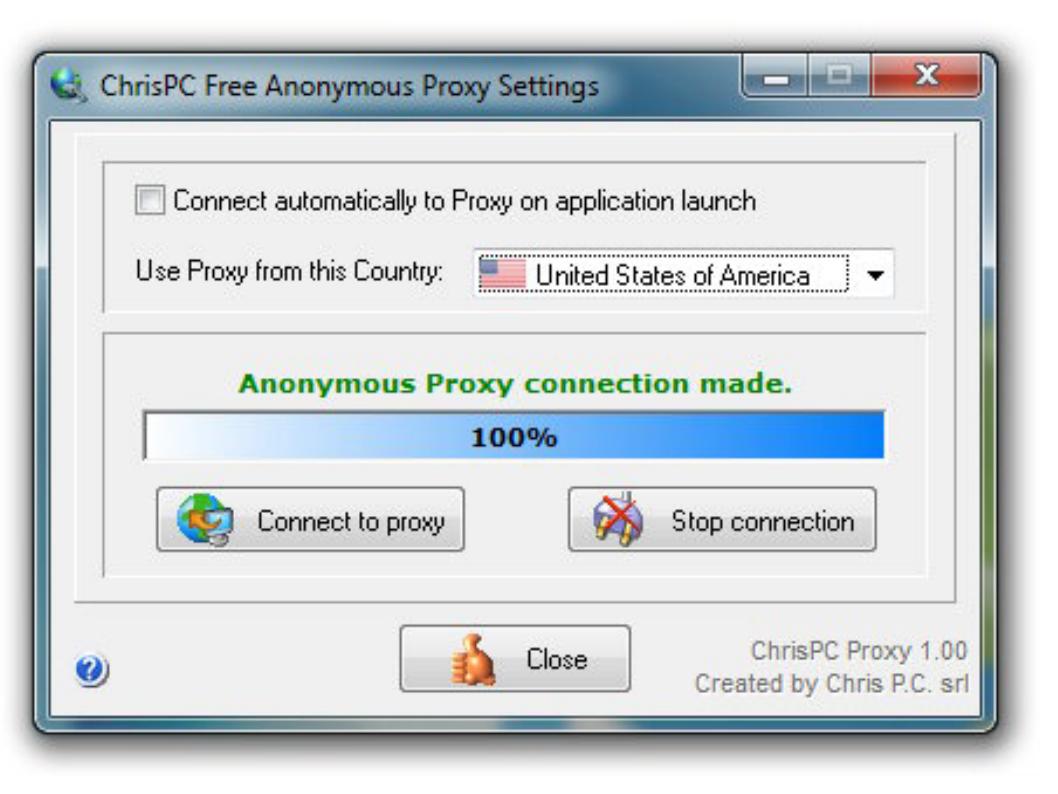The height and width of the screenshot is (794, 1058).
Task: Open help via the blue question mark icon
Action: 91,670
